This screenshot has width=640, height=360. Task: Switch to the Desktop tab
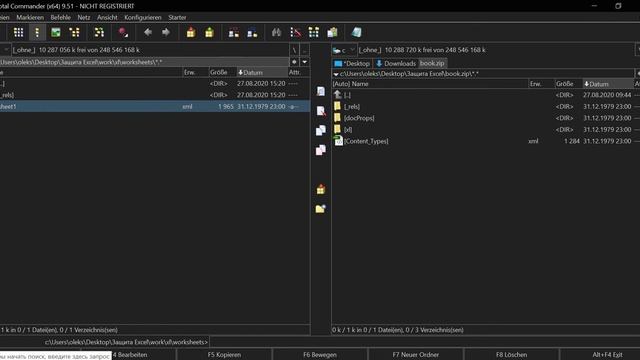tap(352, 63)
